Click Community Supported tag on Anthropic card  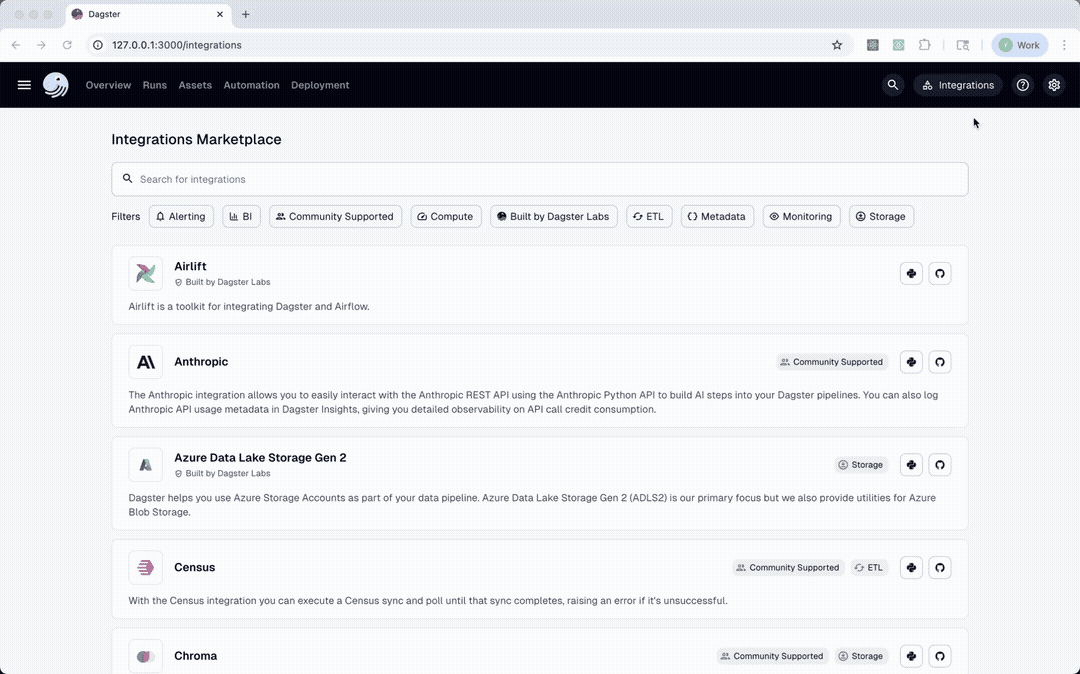coord(832,361)
